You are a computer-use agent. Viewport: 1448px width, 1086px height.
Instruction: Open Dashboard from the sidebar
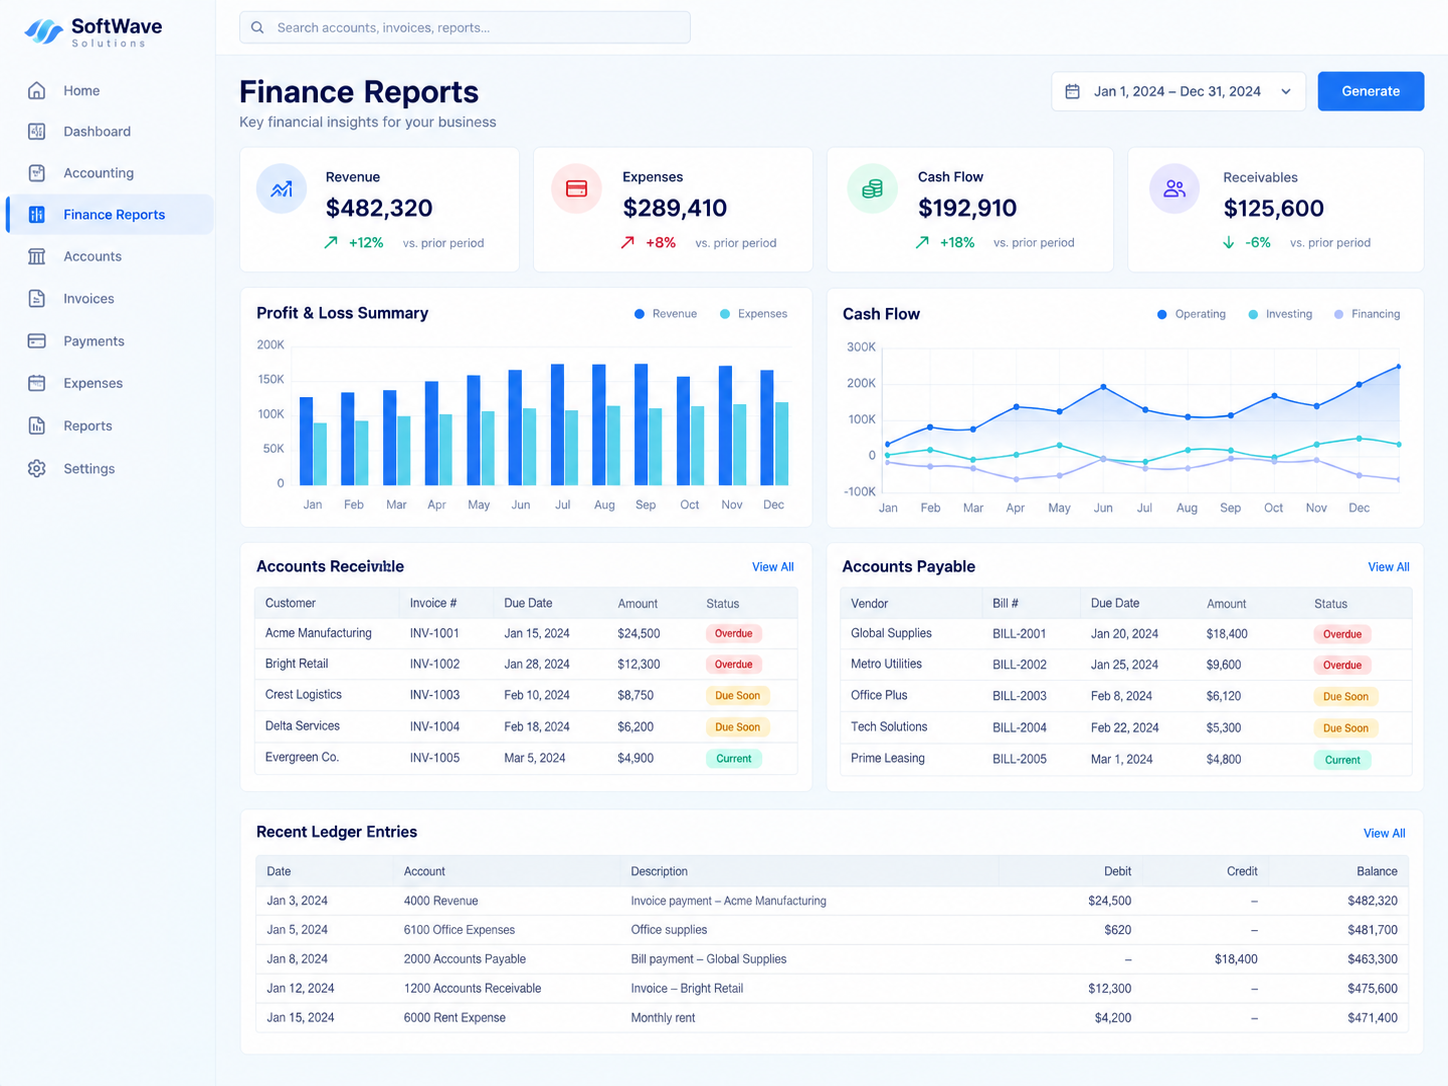[x=97, y=131]
